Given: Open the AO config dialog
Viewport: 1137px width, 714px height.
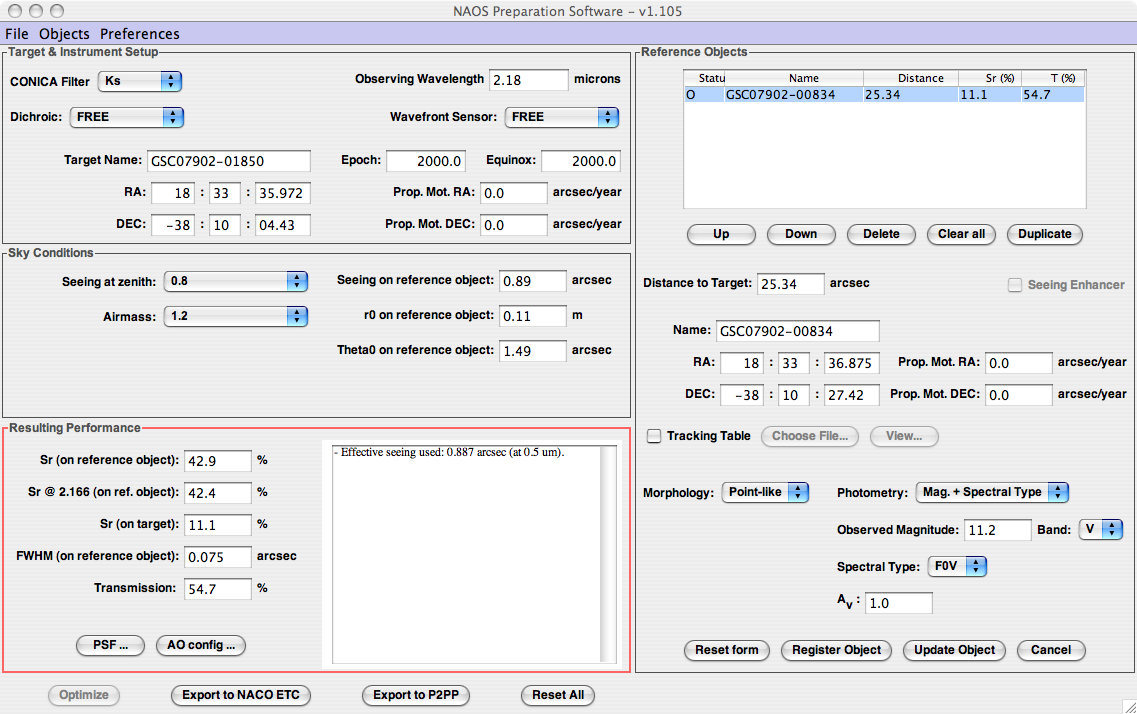Looking at the screenshot, I should click(200, 645).
